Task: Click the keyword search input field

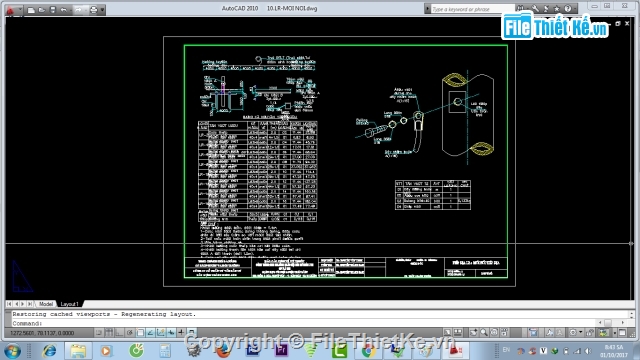Action: tap(473, 9)
